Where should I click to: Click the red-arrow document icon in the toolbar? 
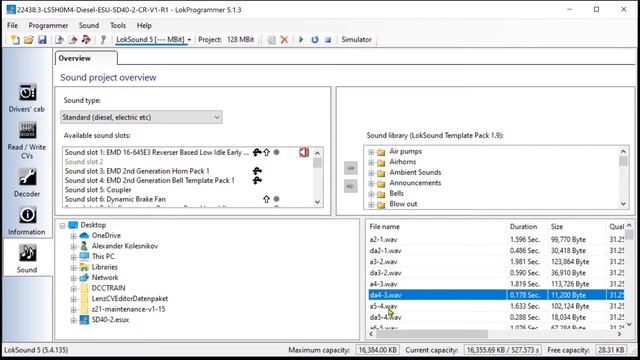73,40
